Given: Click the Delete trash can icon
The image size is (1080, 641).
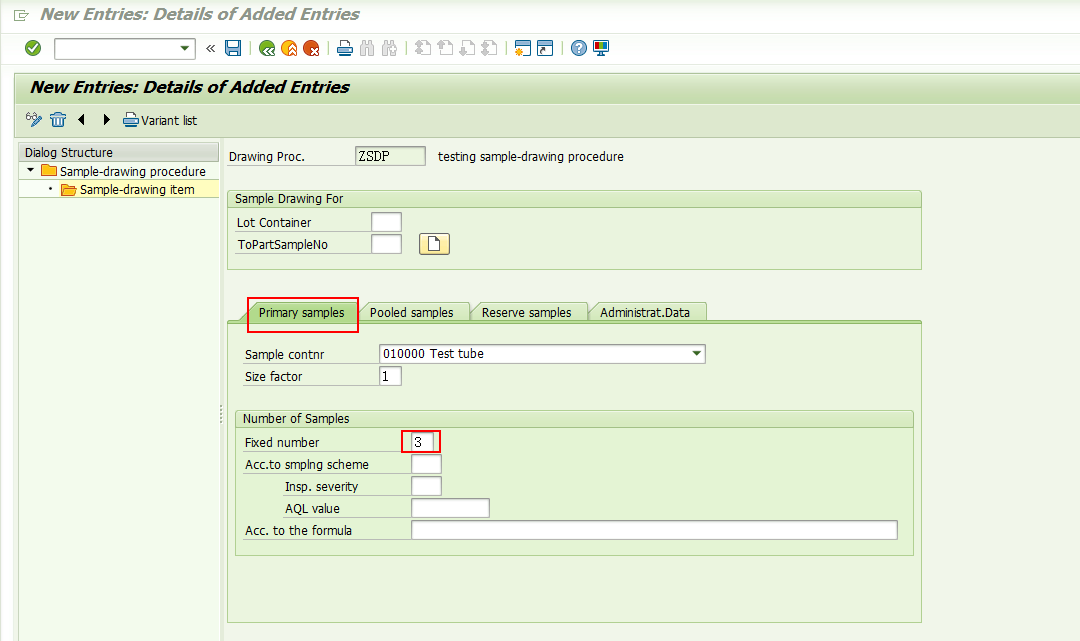Looking at the screenshot, I should click(x=58, y=120).
